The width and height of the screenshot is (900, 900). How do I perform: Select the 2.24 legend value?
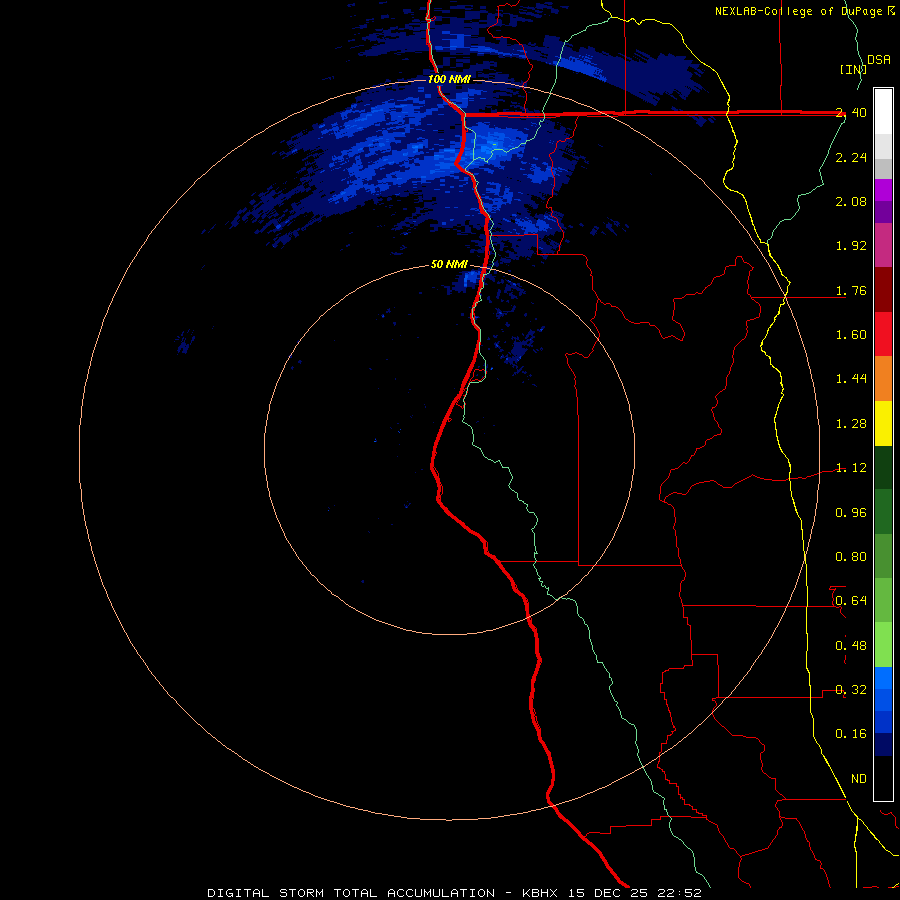[851, 157]
